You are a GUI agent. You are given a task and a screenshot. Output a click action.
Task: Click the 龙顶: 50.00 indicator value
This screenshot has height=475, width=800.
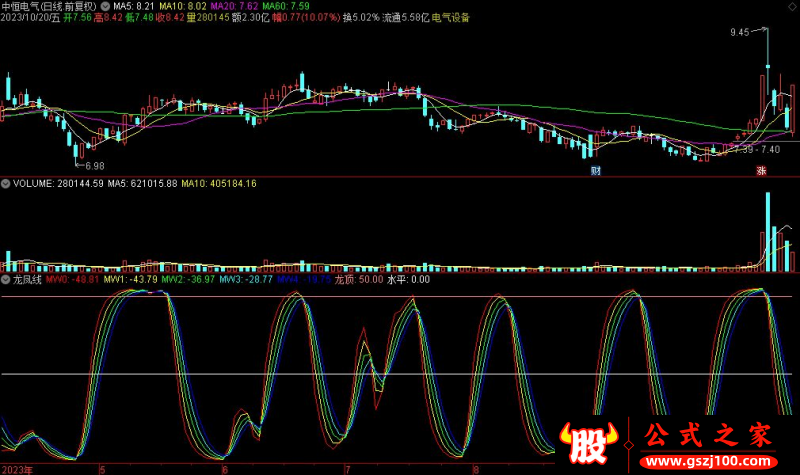(x=359, y=280)
